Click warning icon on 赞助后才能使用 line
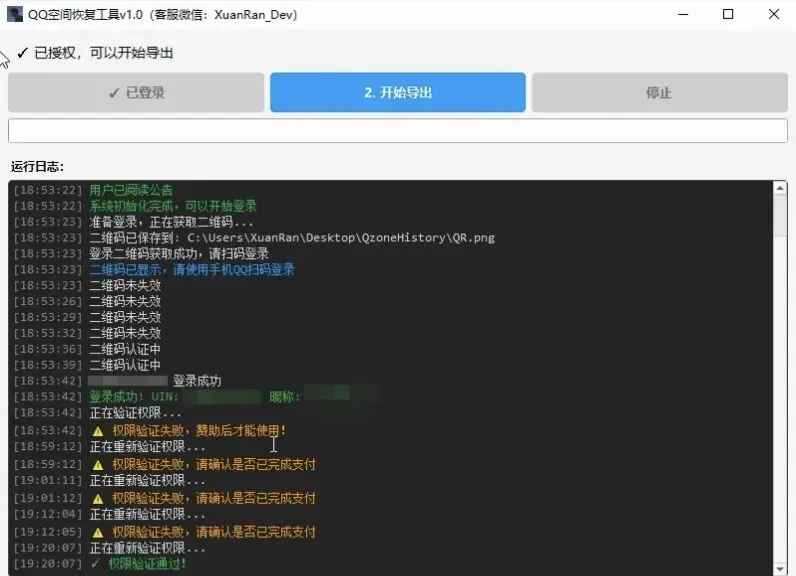Image resolution: width=796 pixels, height=576 pixels. coord(98,431)
